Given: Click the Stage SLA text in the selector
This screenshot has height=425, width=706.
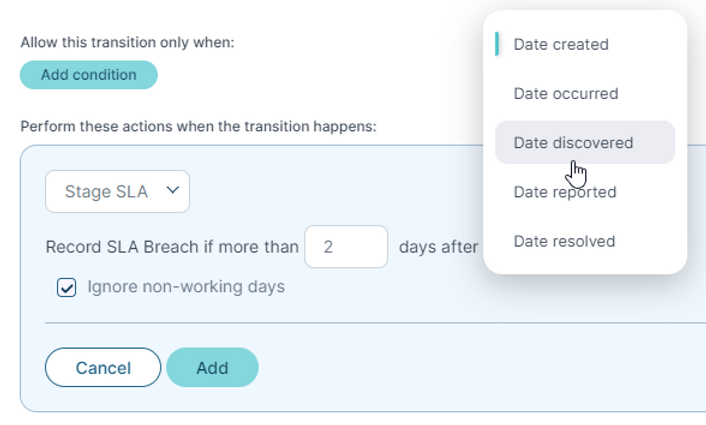Looking at the screenshot, I should tap(106, 191).
